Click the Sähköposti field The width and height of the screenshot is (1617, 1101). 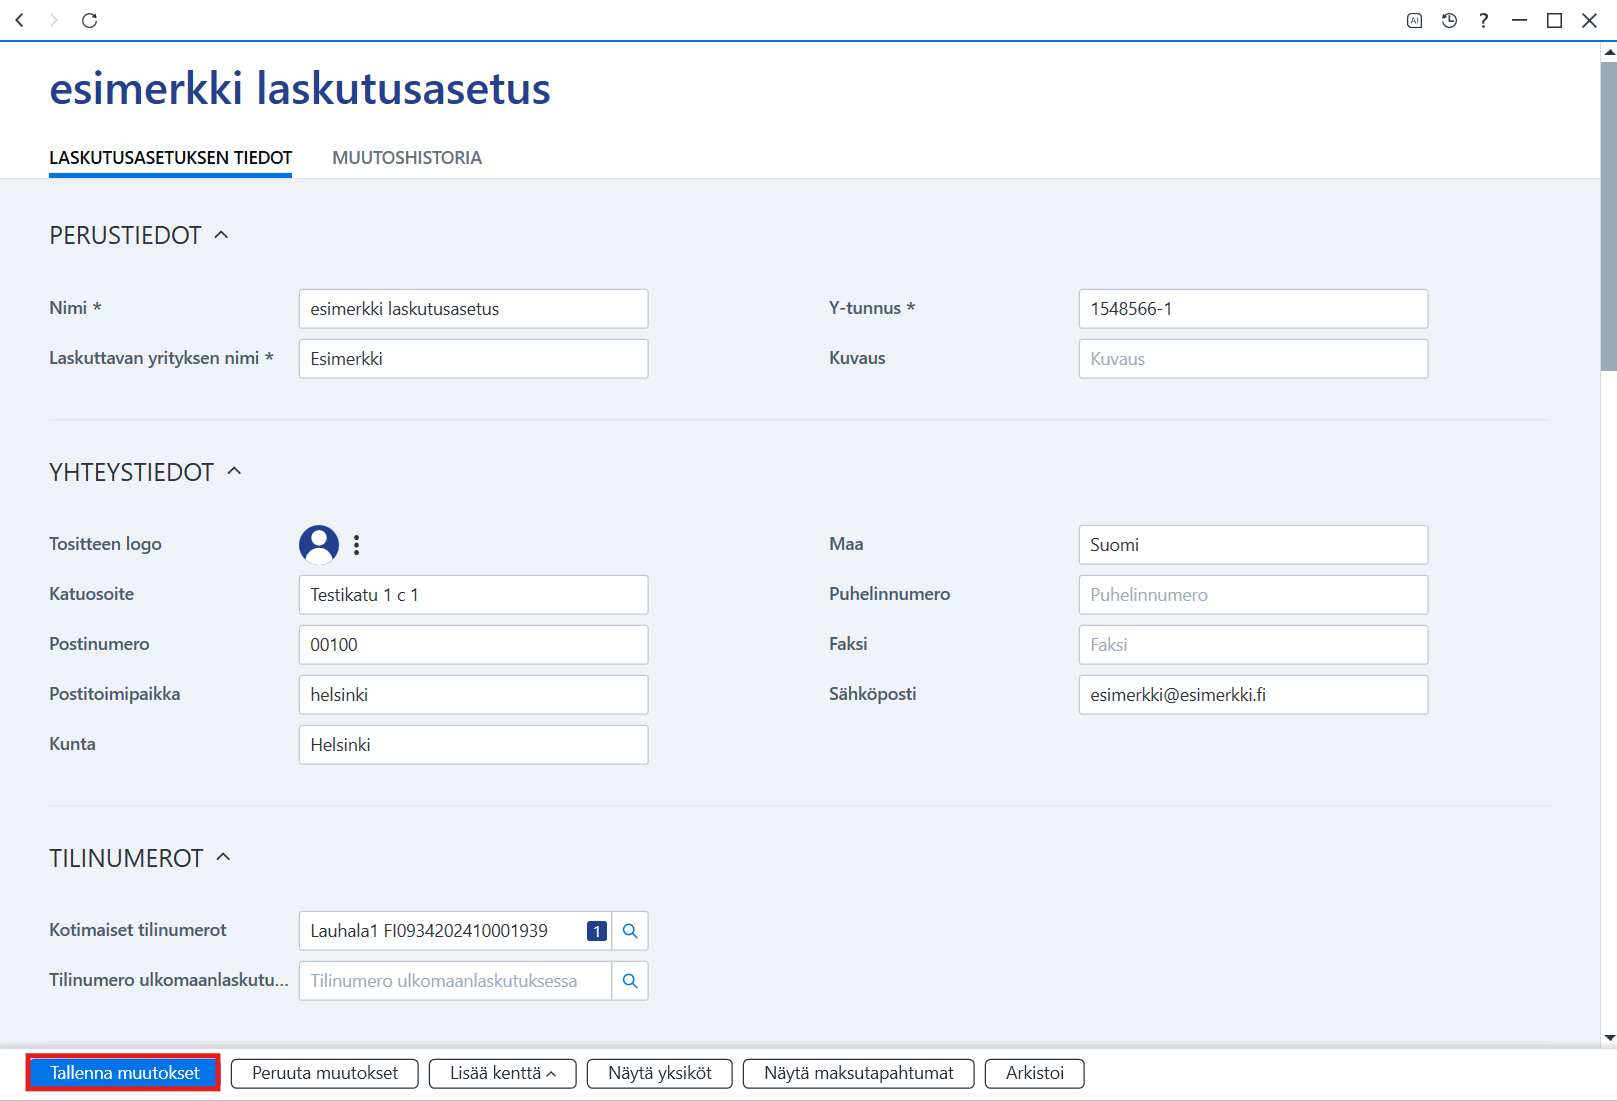coord(1254,695)
